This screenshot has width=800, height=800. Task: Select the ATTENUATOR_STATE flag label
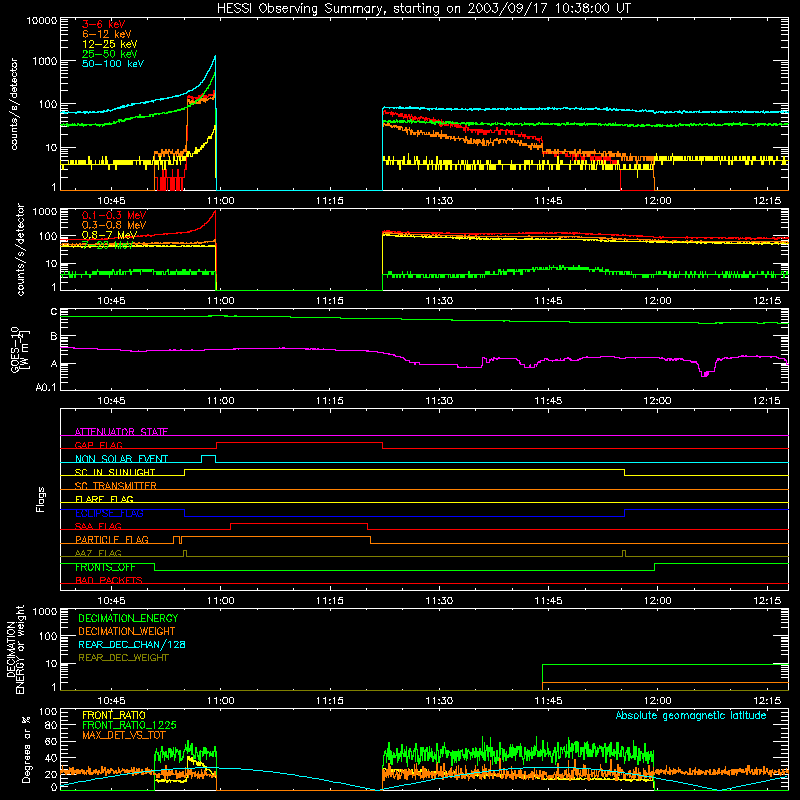[x=121, y=432]
